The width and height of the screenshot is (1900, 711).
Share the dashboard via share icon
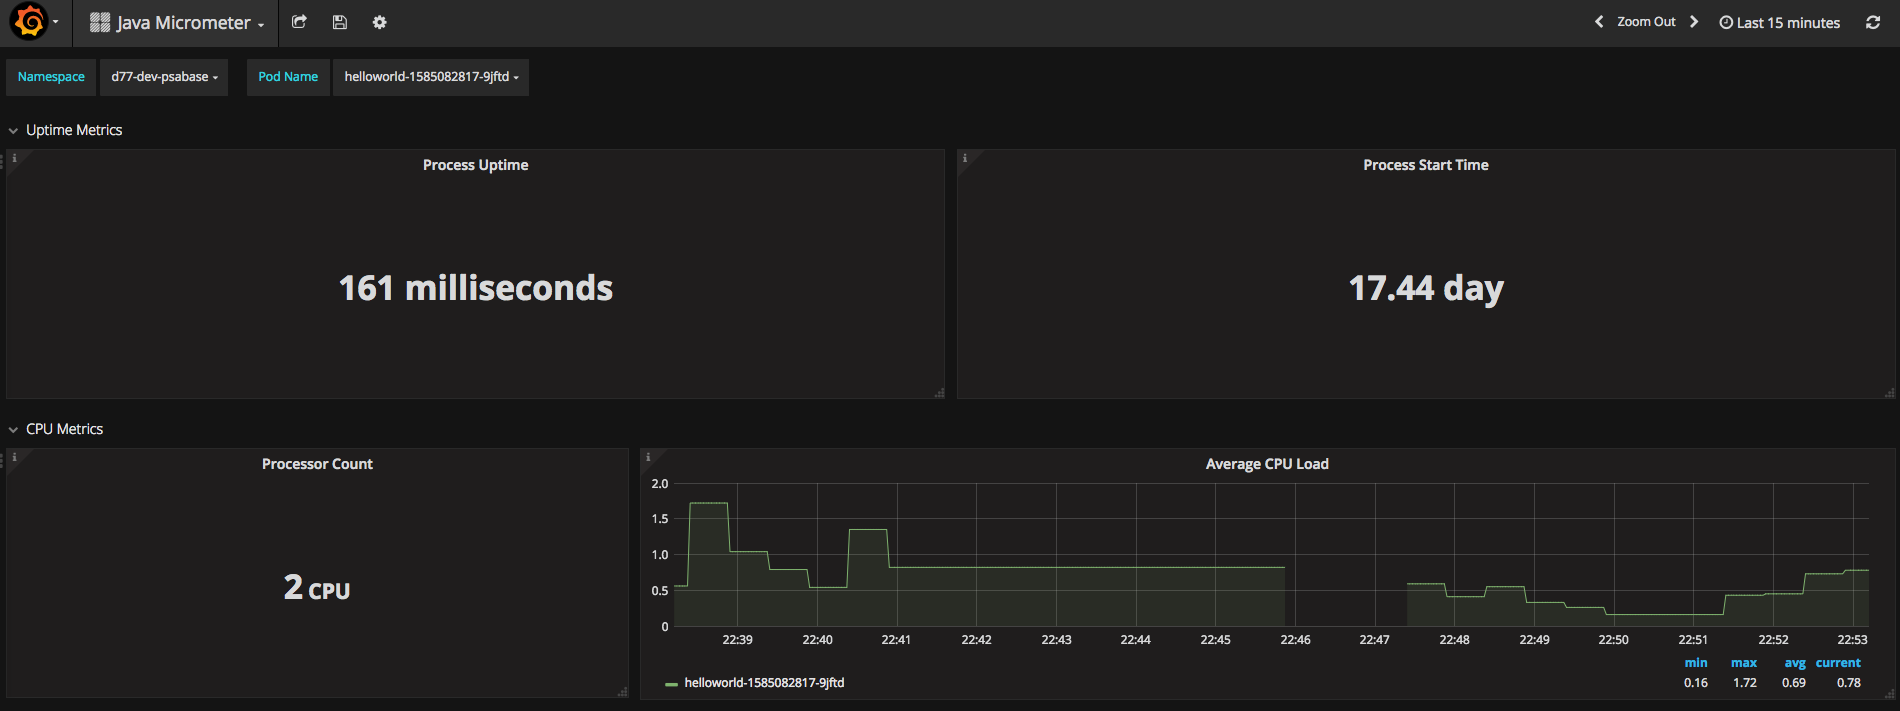tap(299, 22)
